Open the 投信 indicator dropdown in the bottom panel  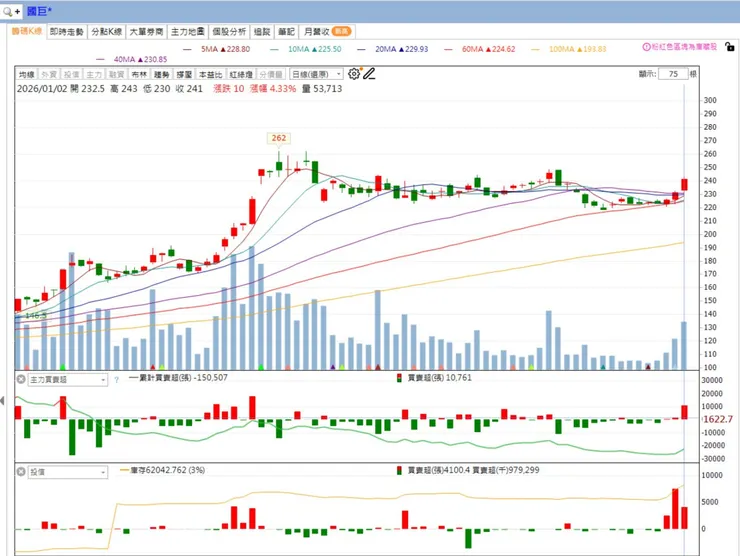[67, 472]
